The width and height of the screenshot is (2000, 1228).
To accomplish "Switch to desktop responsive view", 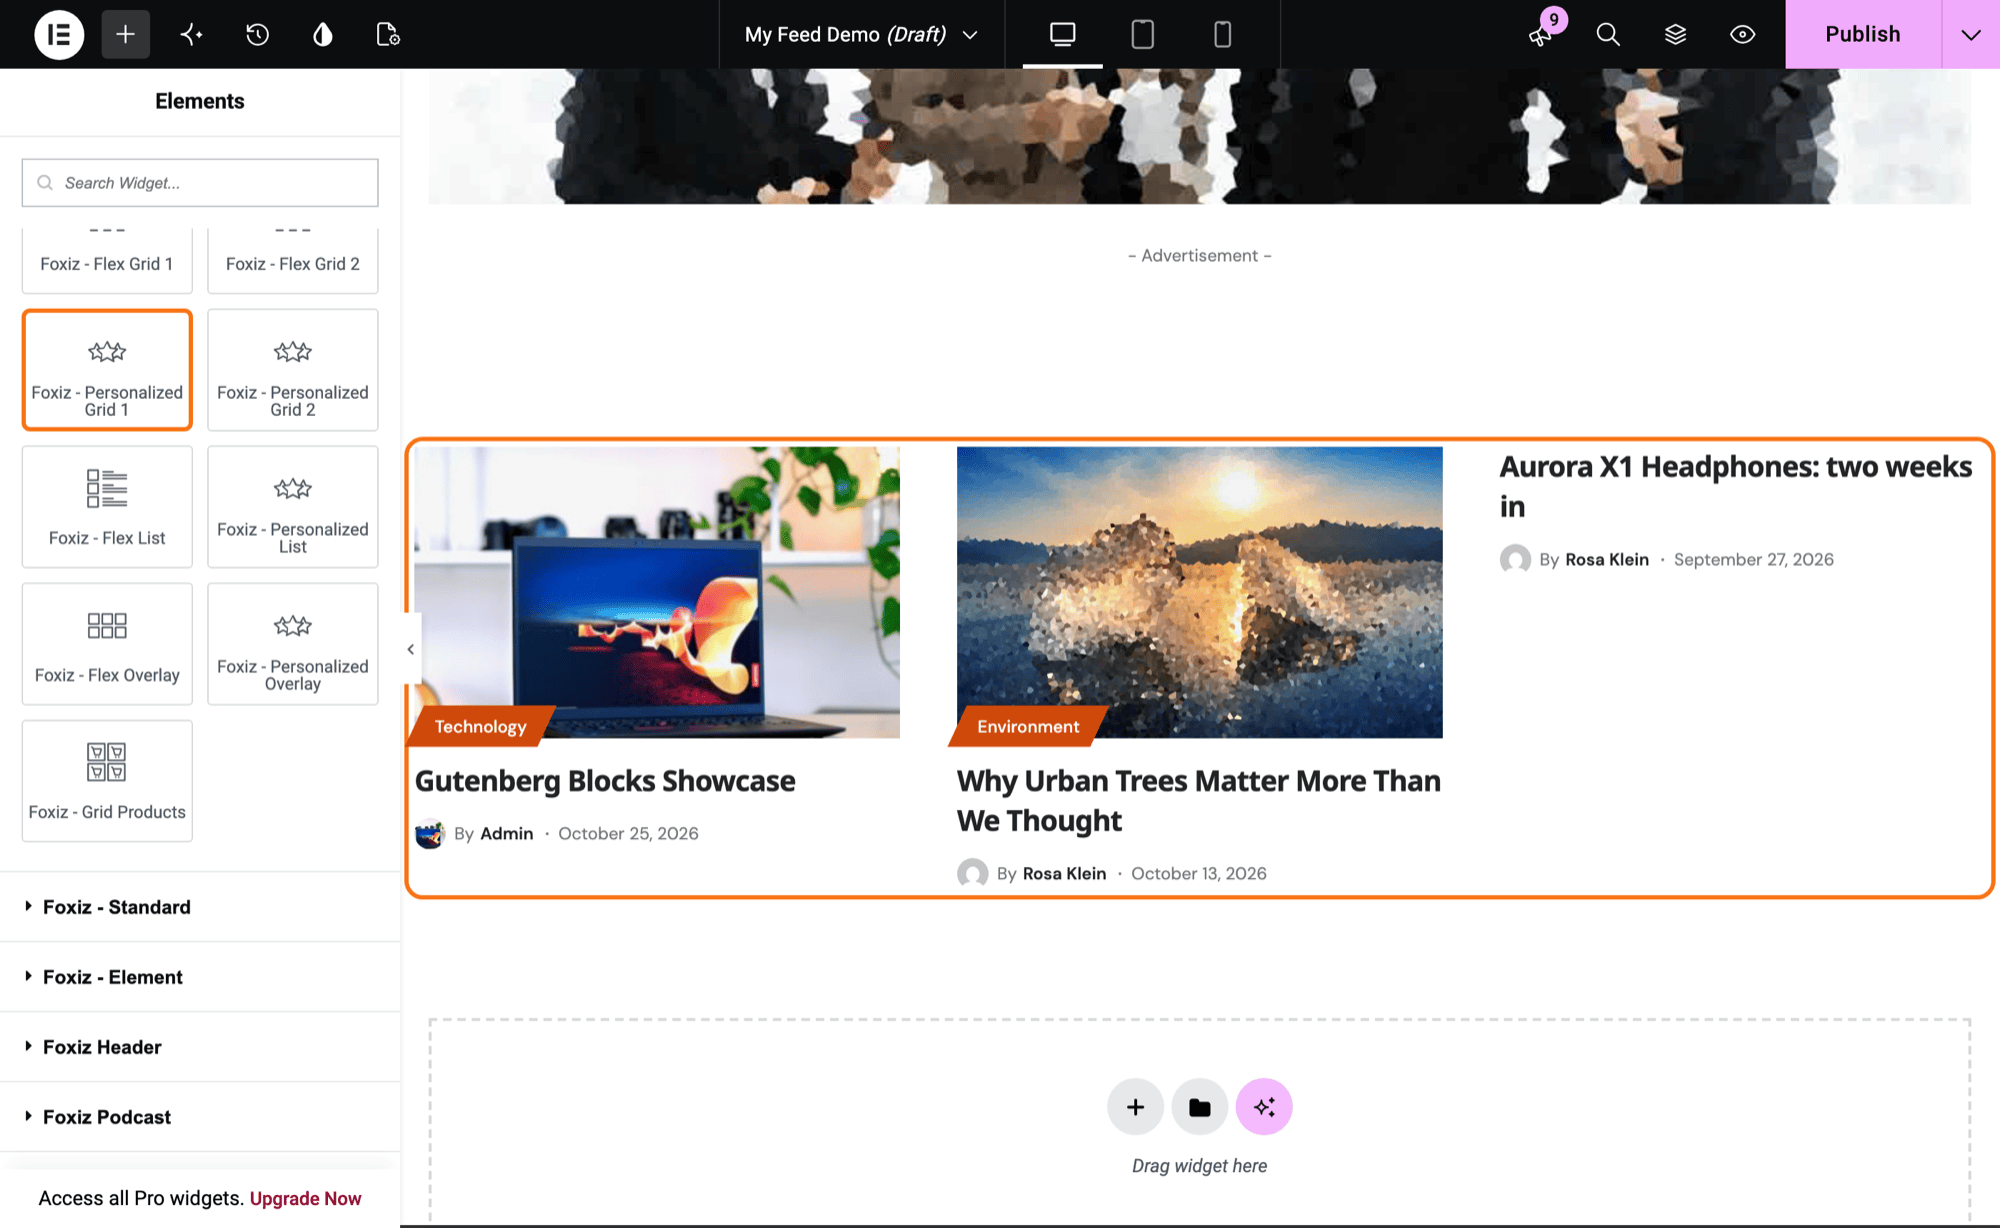I will point(1062,34).
